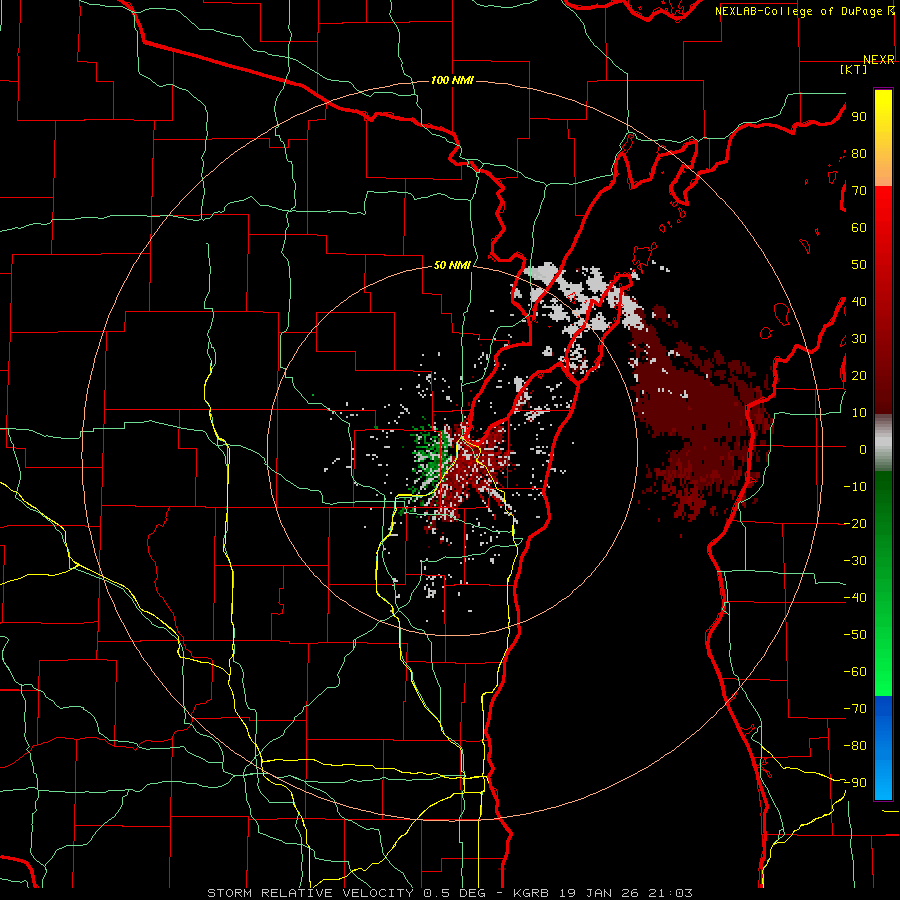Click the positive 50 scale value
Viewport: 900px width, 900px height.
[x=859, y=265]
